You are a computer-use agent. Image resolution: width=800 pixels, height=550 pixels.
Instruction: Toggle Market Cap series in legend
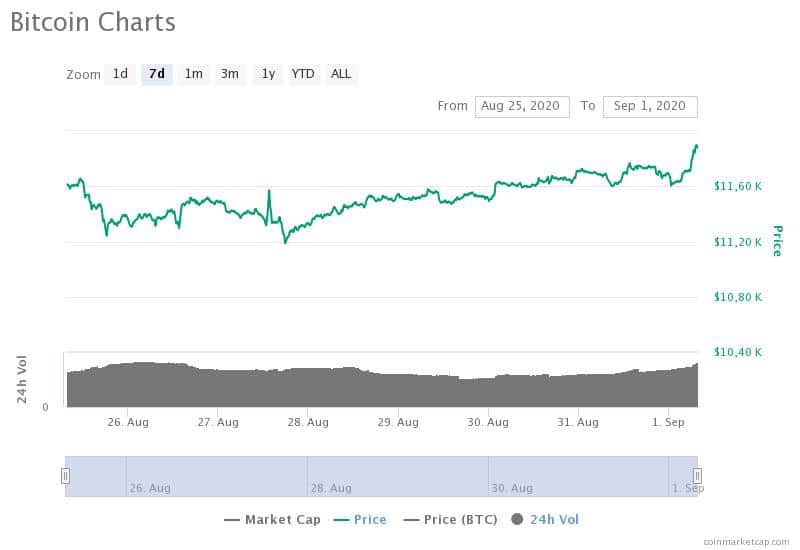(x=272, y=520)
